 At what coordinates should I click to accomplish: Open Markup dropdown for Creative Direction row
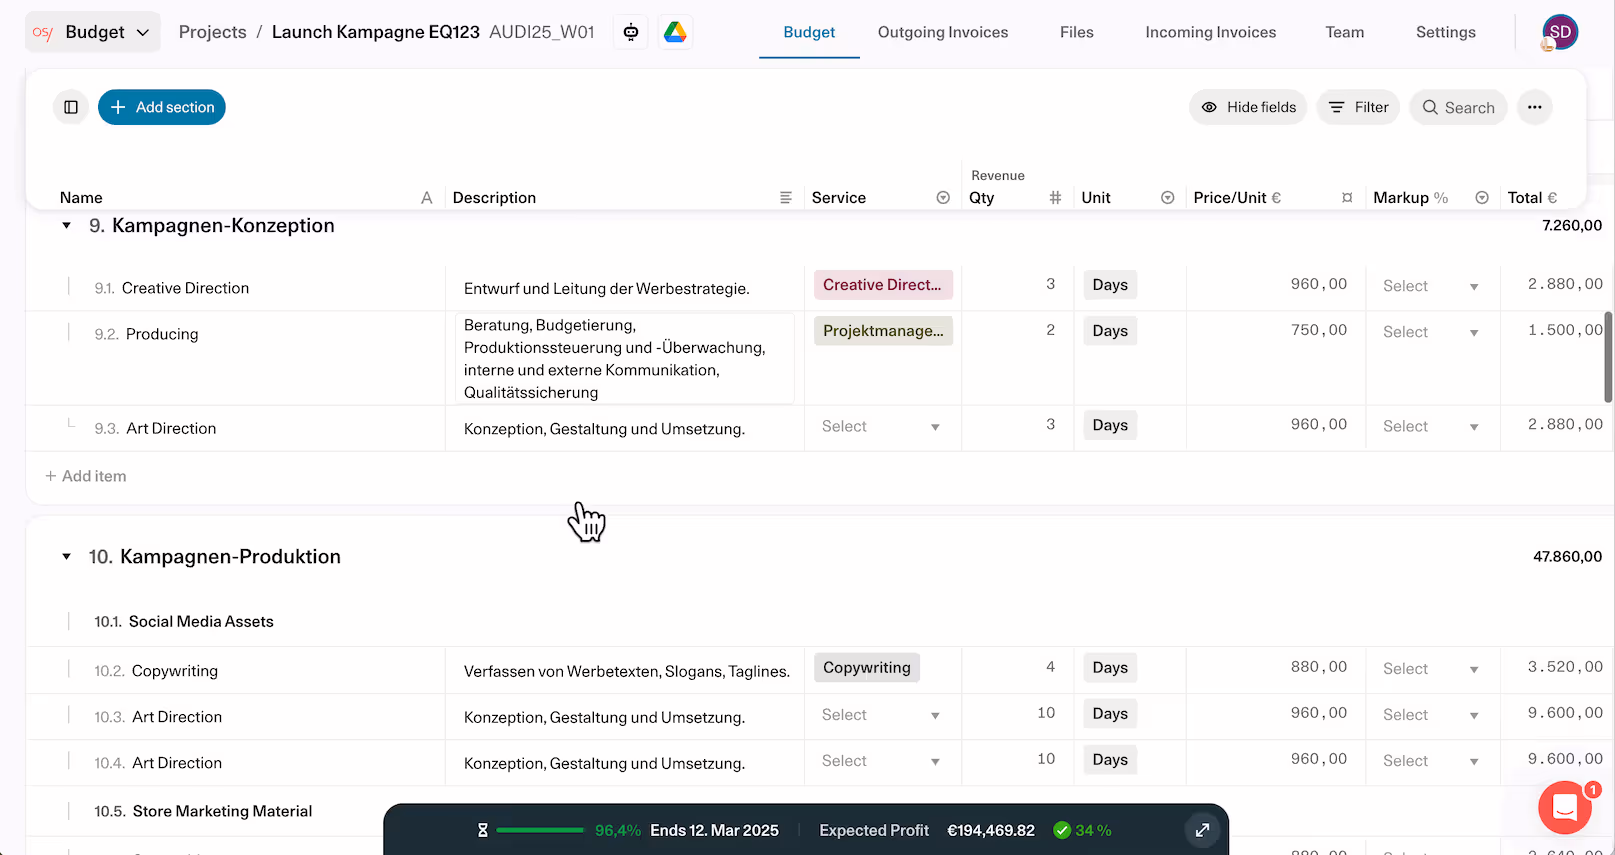pyautogui.click(x=1431, y=287)
